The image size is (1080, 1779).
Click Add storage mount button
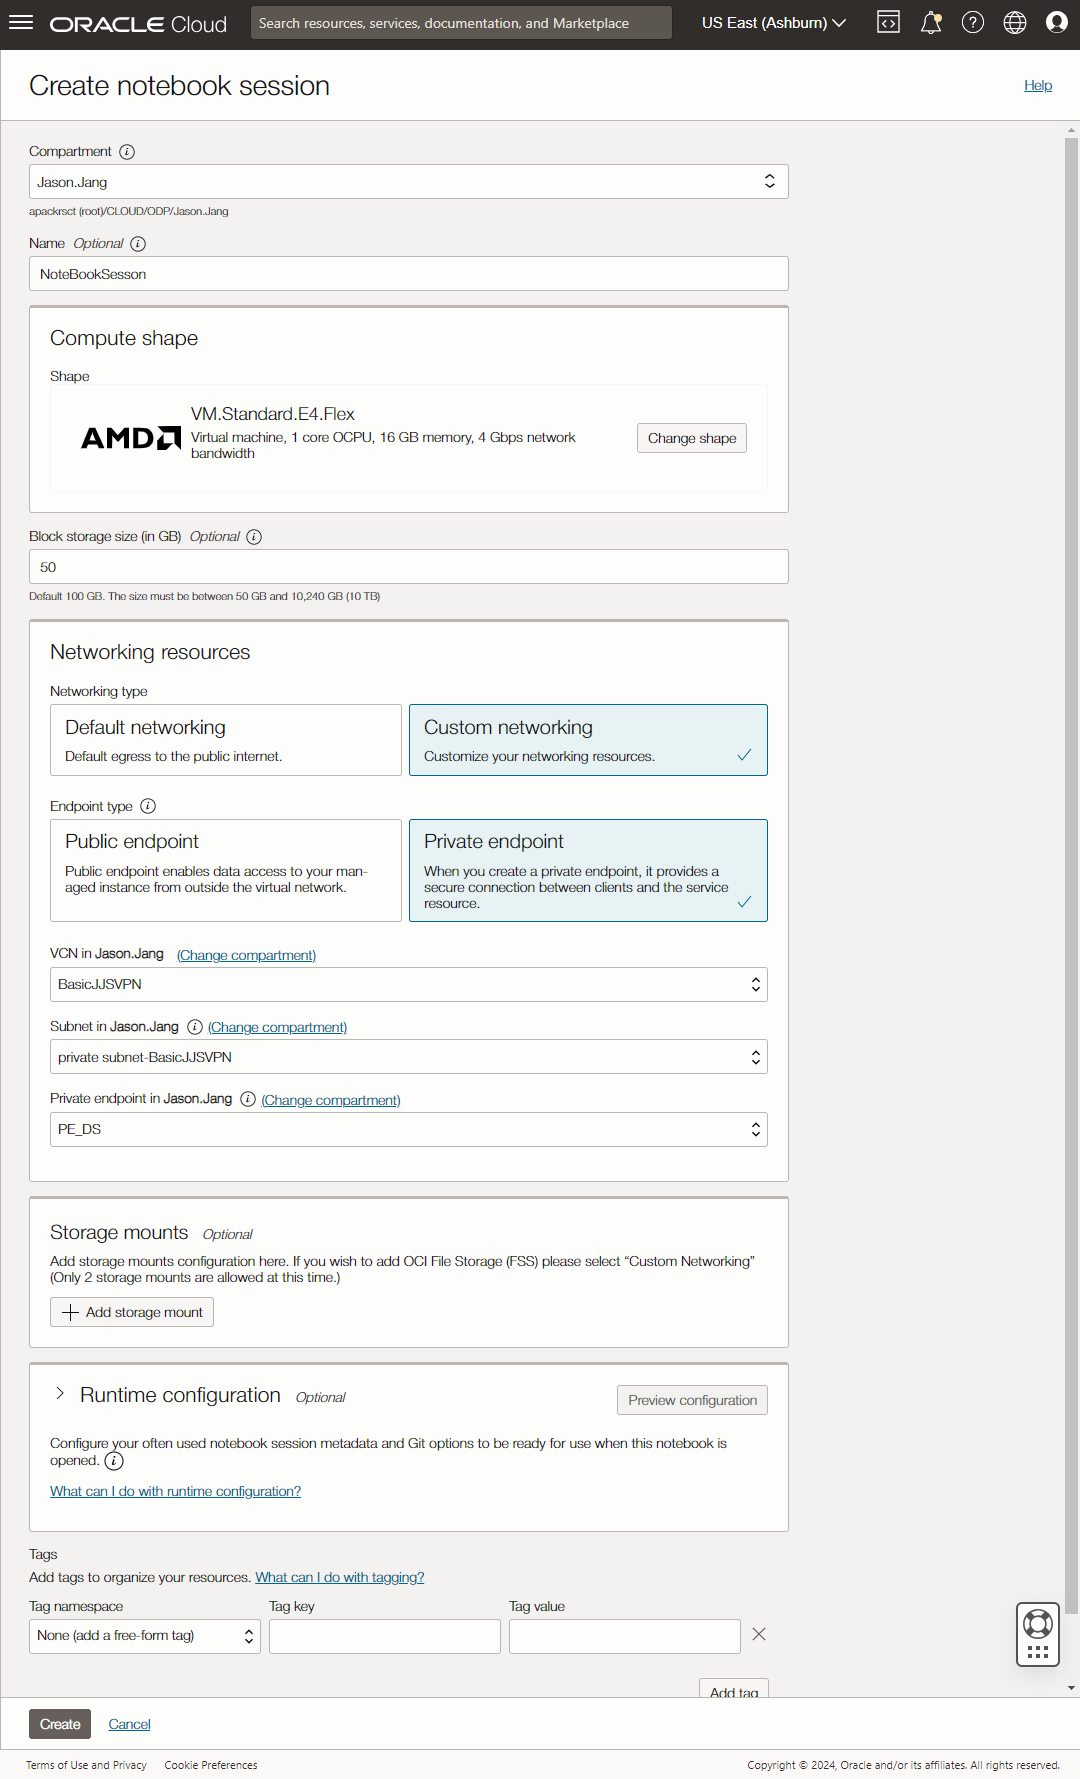click(132, 1312)
